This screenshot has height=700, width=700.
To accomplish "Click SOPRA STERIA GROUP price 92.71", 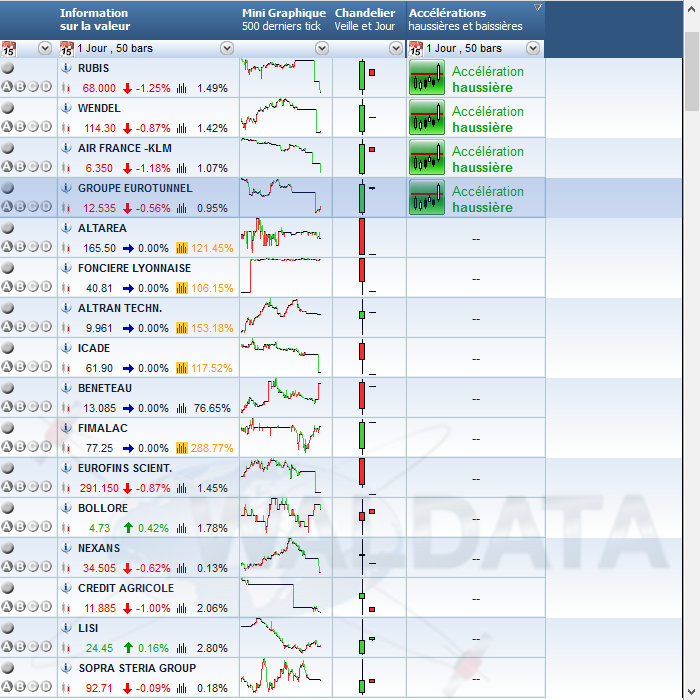I will pos(99,688).
